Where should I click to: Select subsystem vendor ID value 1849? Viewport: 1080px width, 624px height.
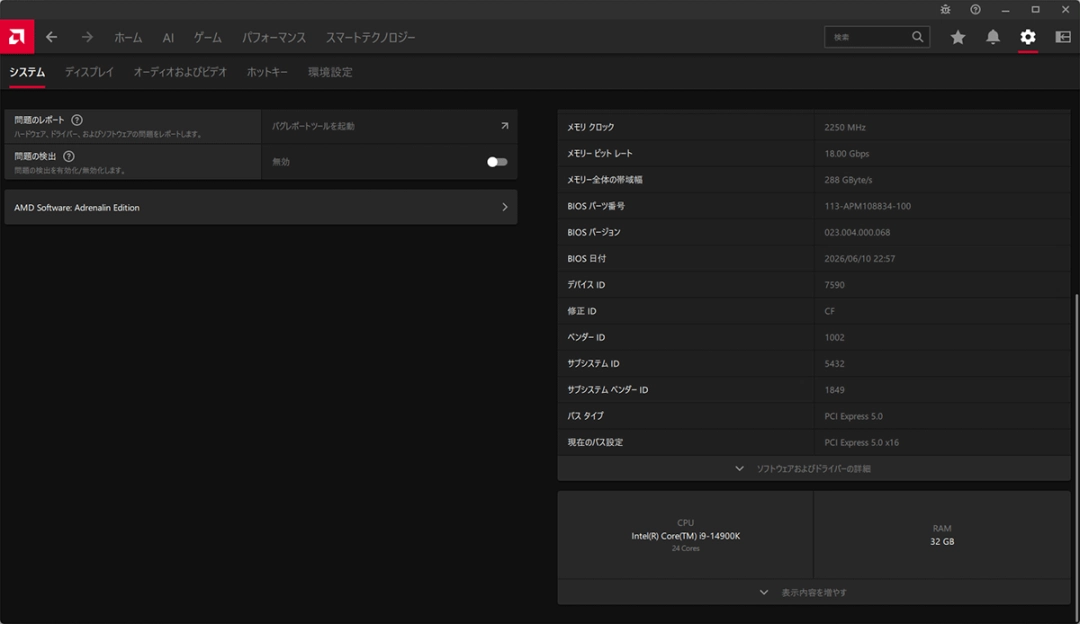834,390
